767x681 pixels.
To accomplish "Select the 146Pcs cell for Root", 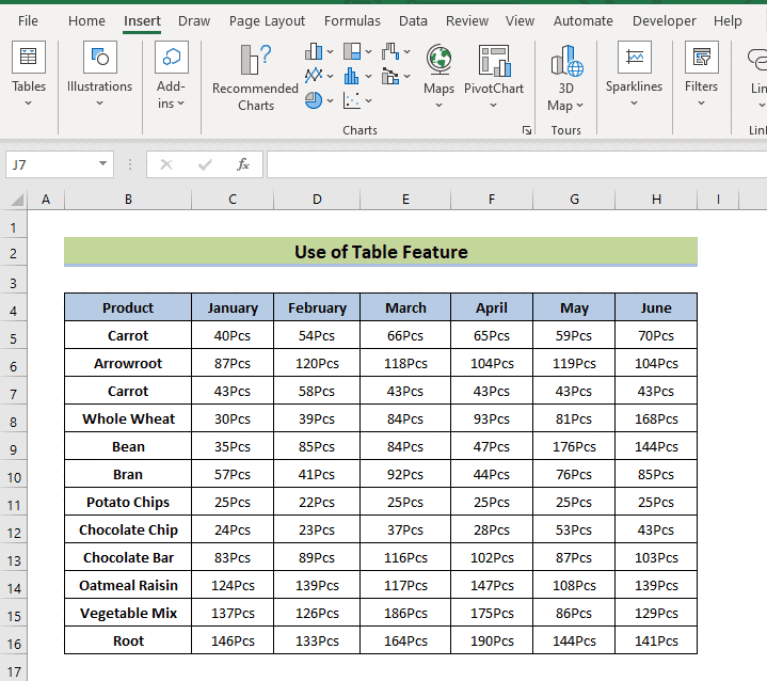I will (x=233, y=641).
